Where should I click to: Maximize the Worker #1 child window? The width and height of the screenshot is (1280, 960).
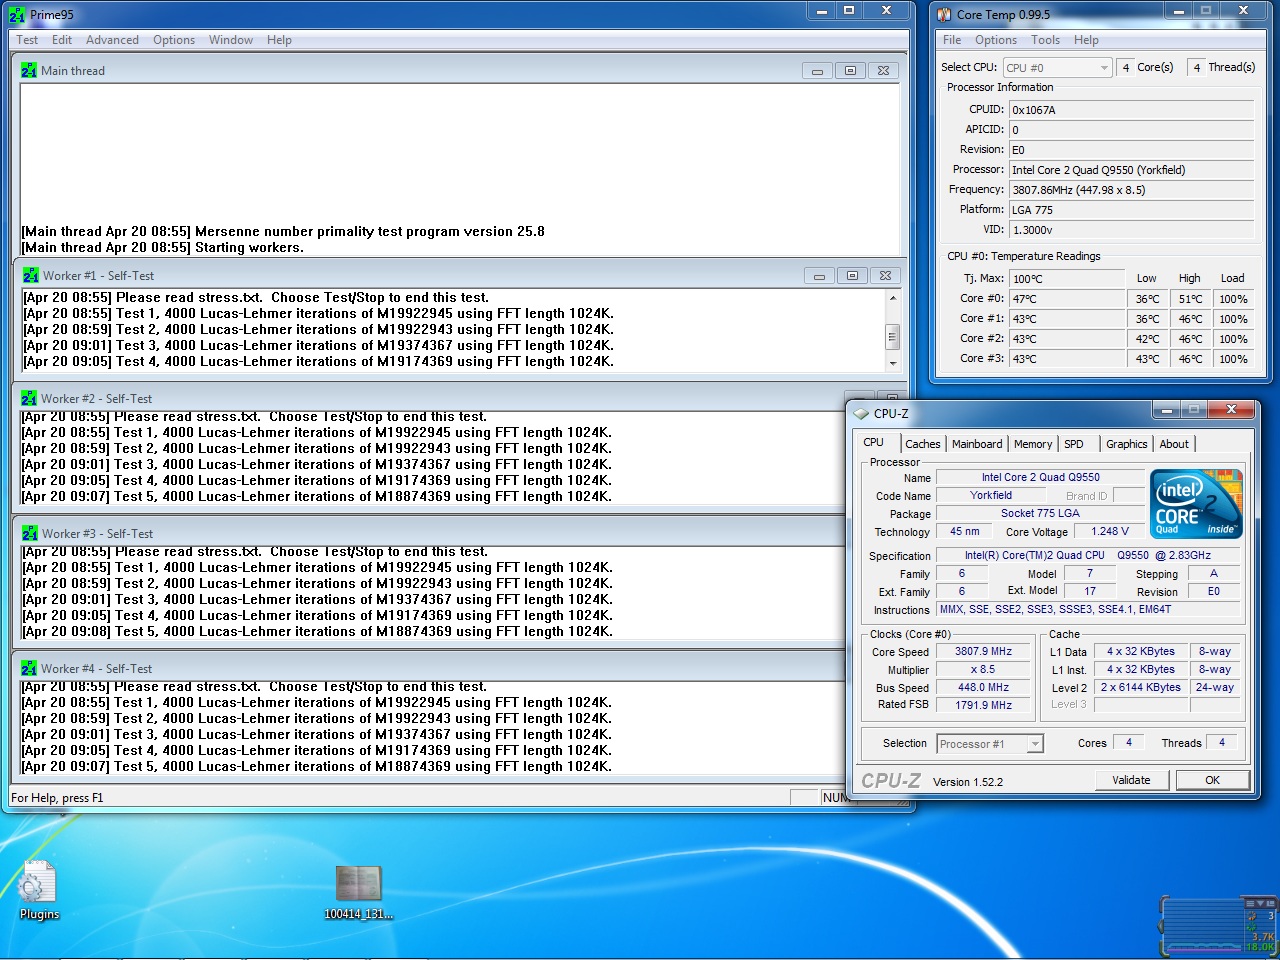click(x=852, y=276)
